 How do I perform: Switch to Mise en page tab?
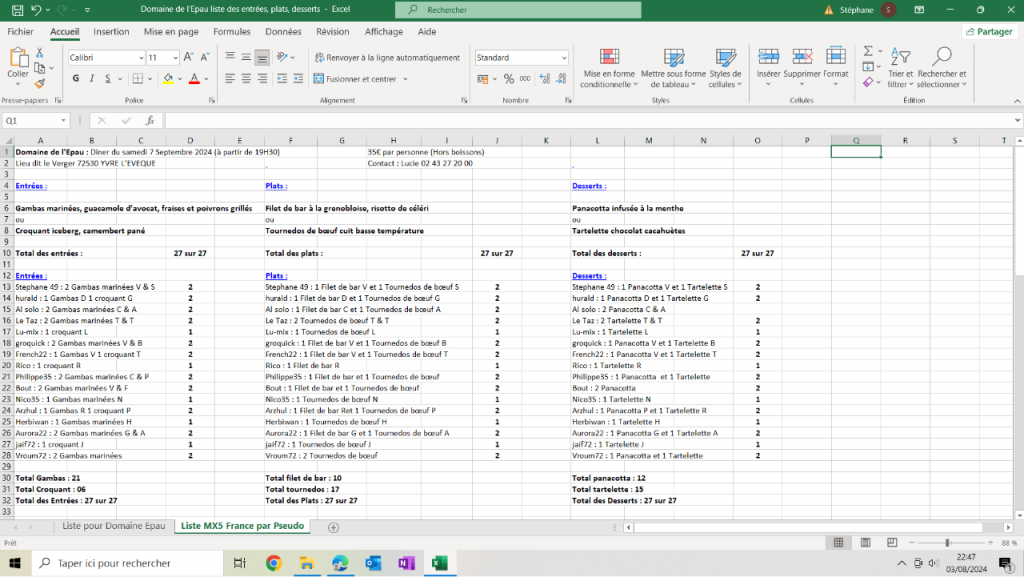click(x=171, y=31)
